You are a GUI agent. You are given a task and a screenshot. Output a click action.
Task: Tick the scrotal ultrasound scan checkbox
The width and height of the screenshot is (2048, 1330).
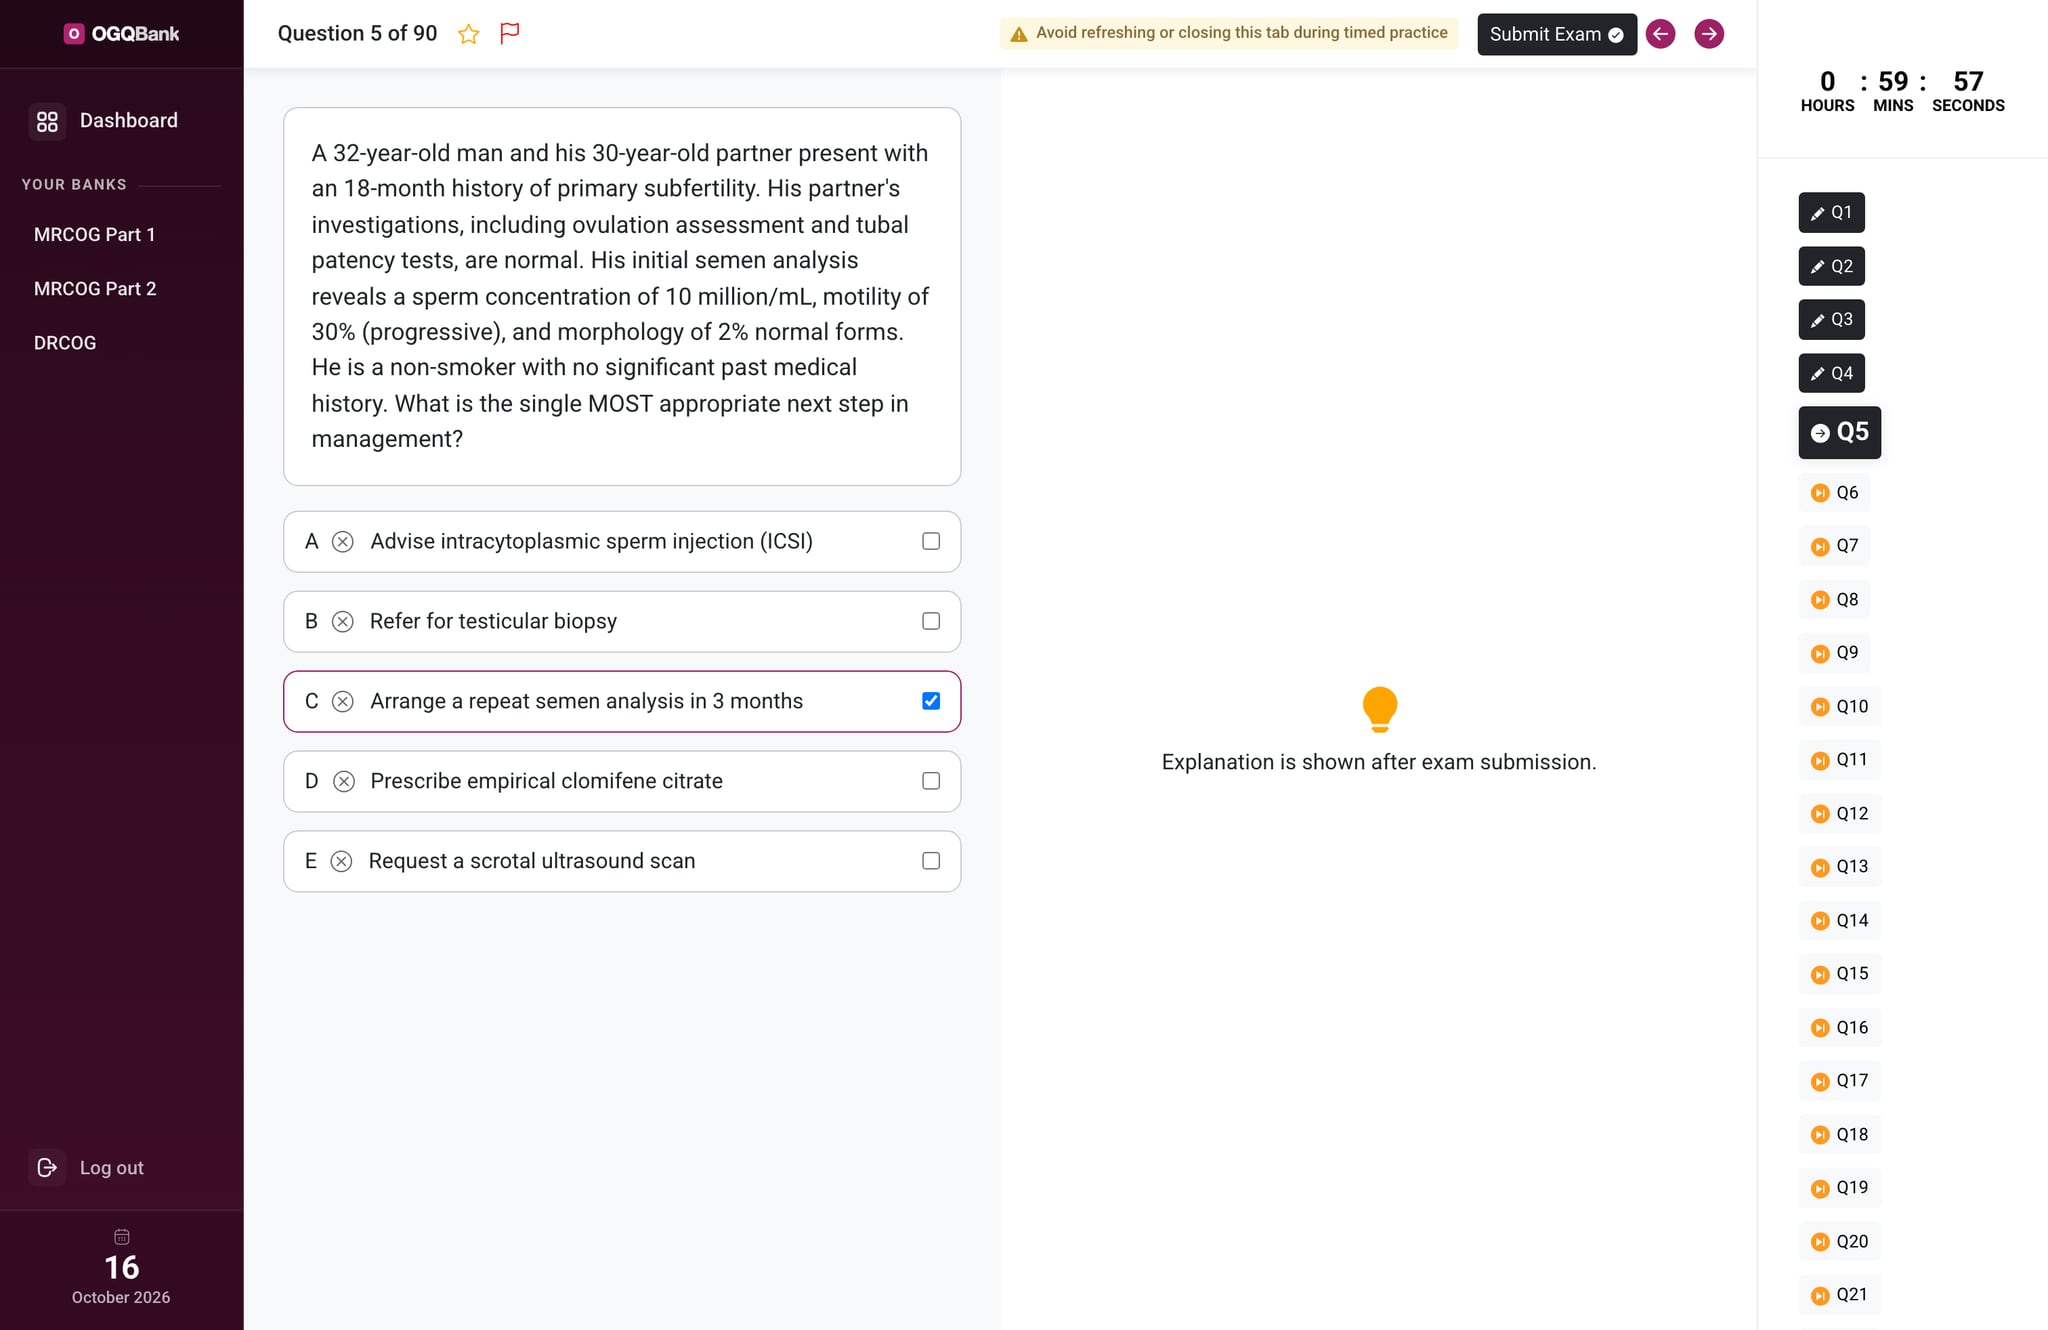931,861
